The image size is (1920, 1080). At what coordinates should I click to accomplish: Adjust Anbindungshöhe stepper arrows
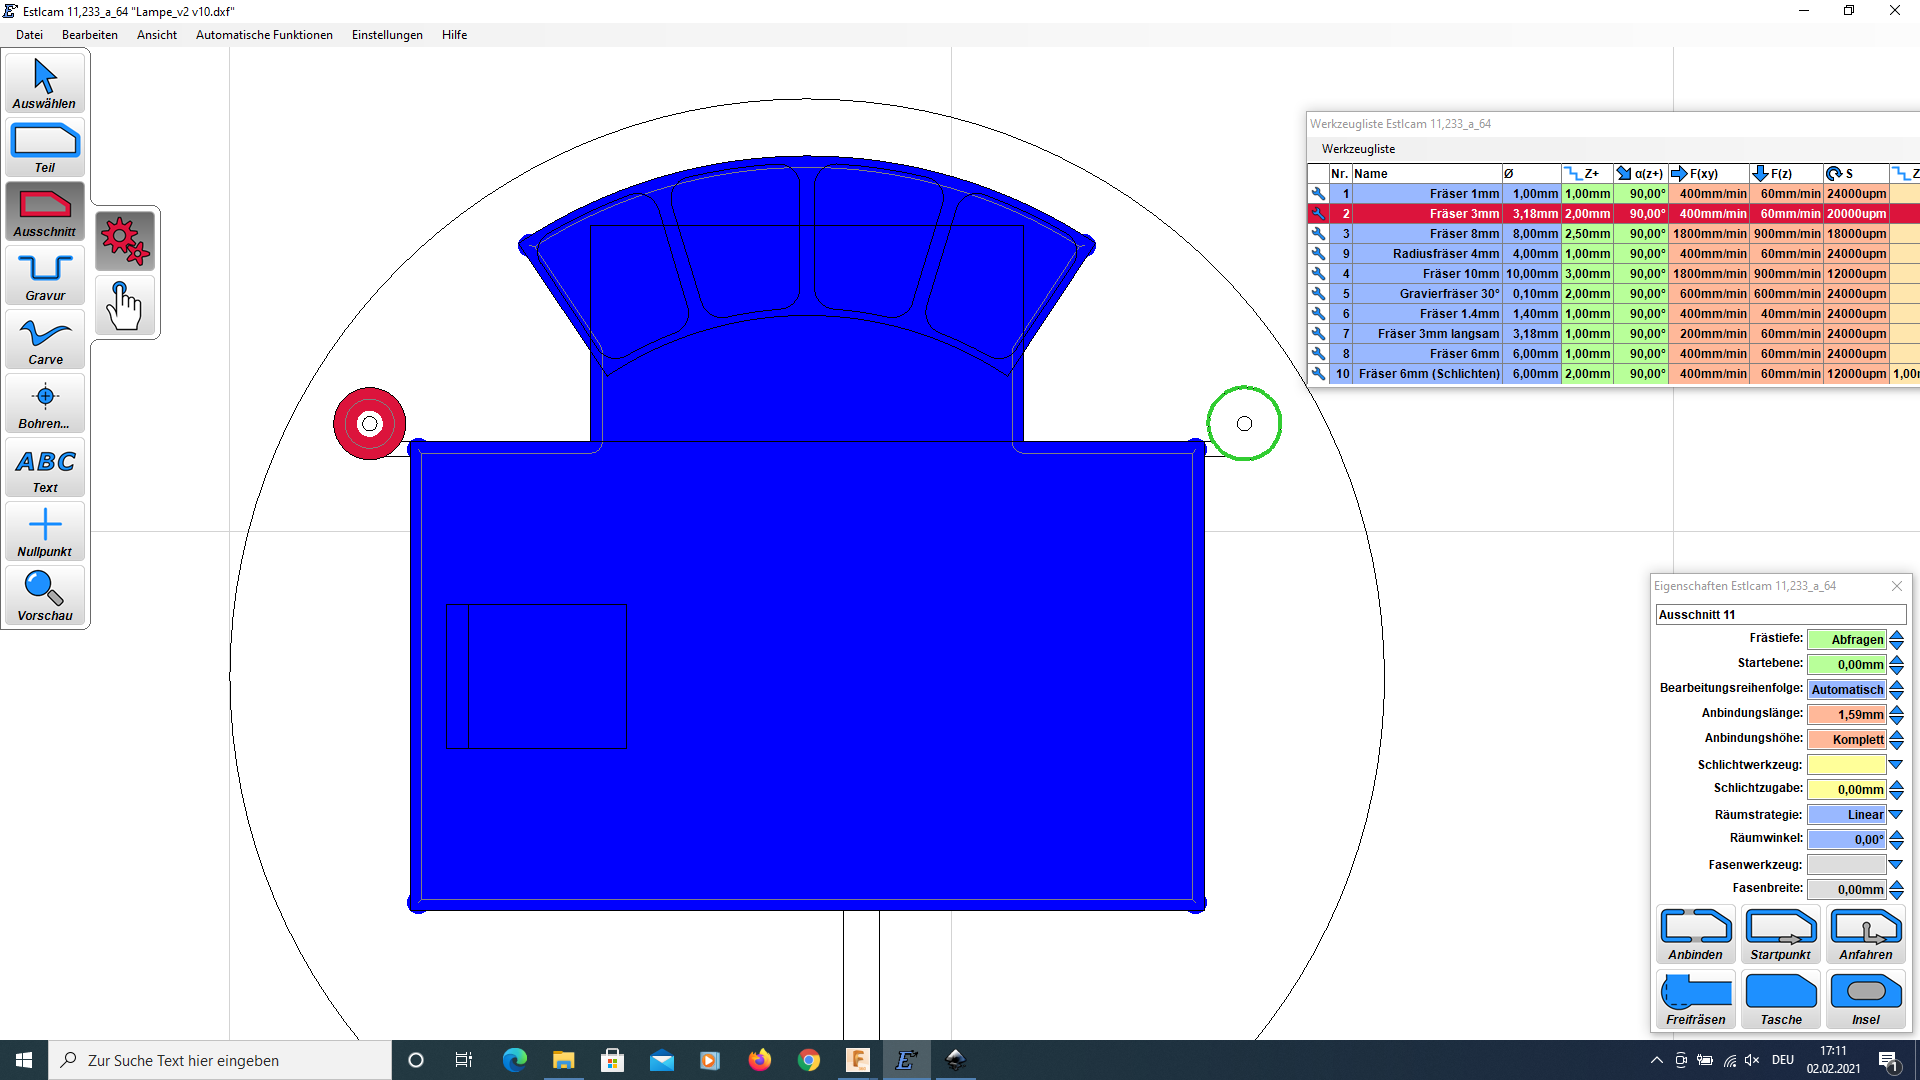pos(1896,740)
